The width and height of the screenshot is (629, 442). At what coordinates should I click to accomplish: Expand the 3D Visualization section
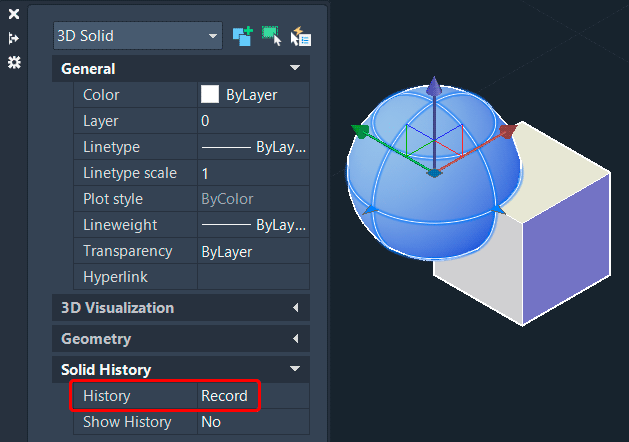coord(296,308)
